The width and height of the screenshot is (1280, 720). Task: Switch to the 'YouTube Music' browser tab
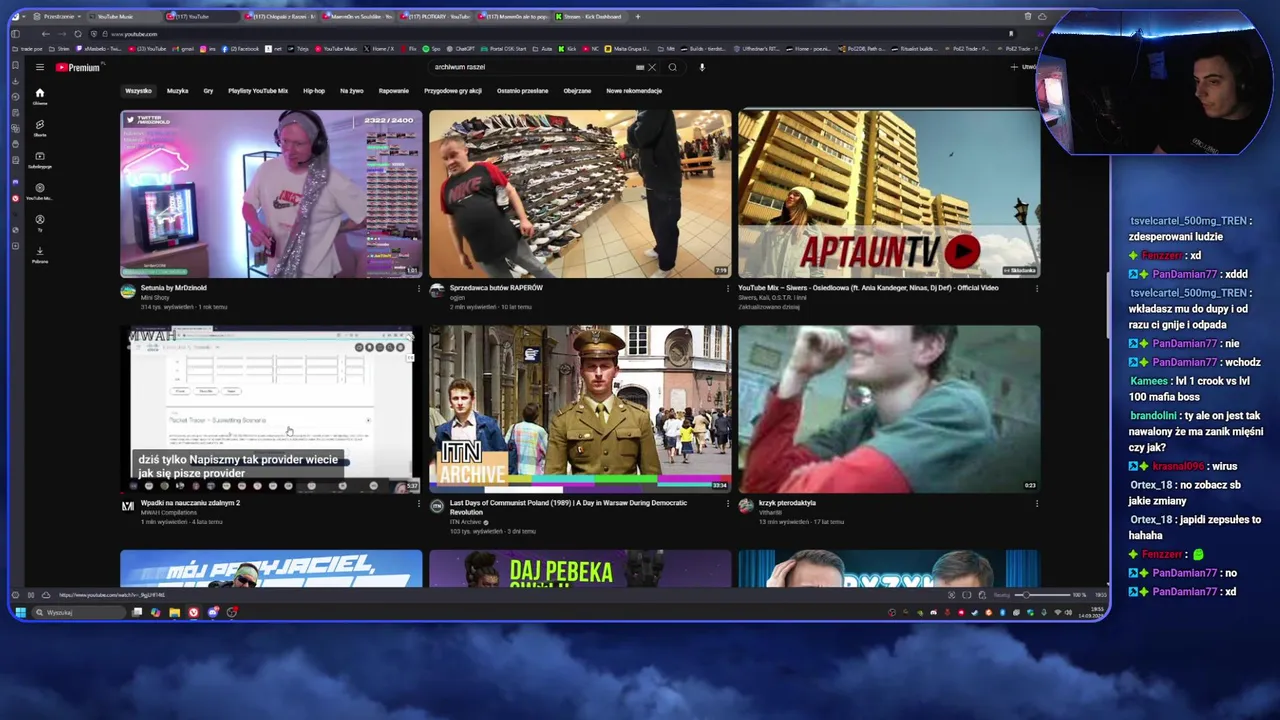124,17
